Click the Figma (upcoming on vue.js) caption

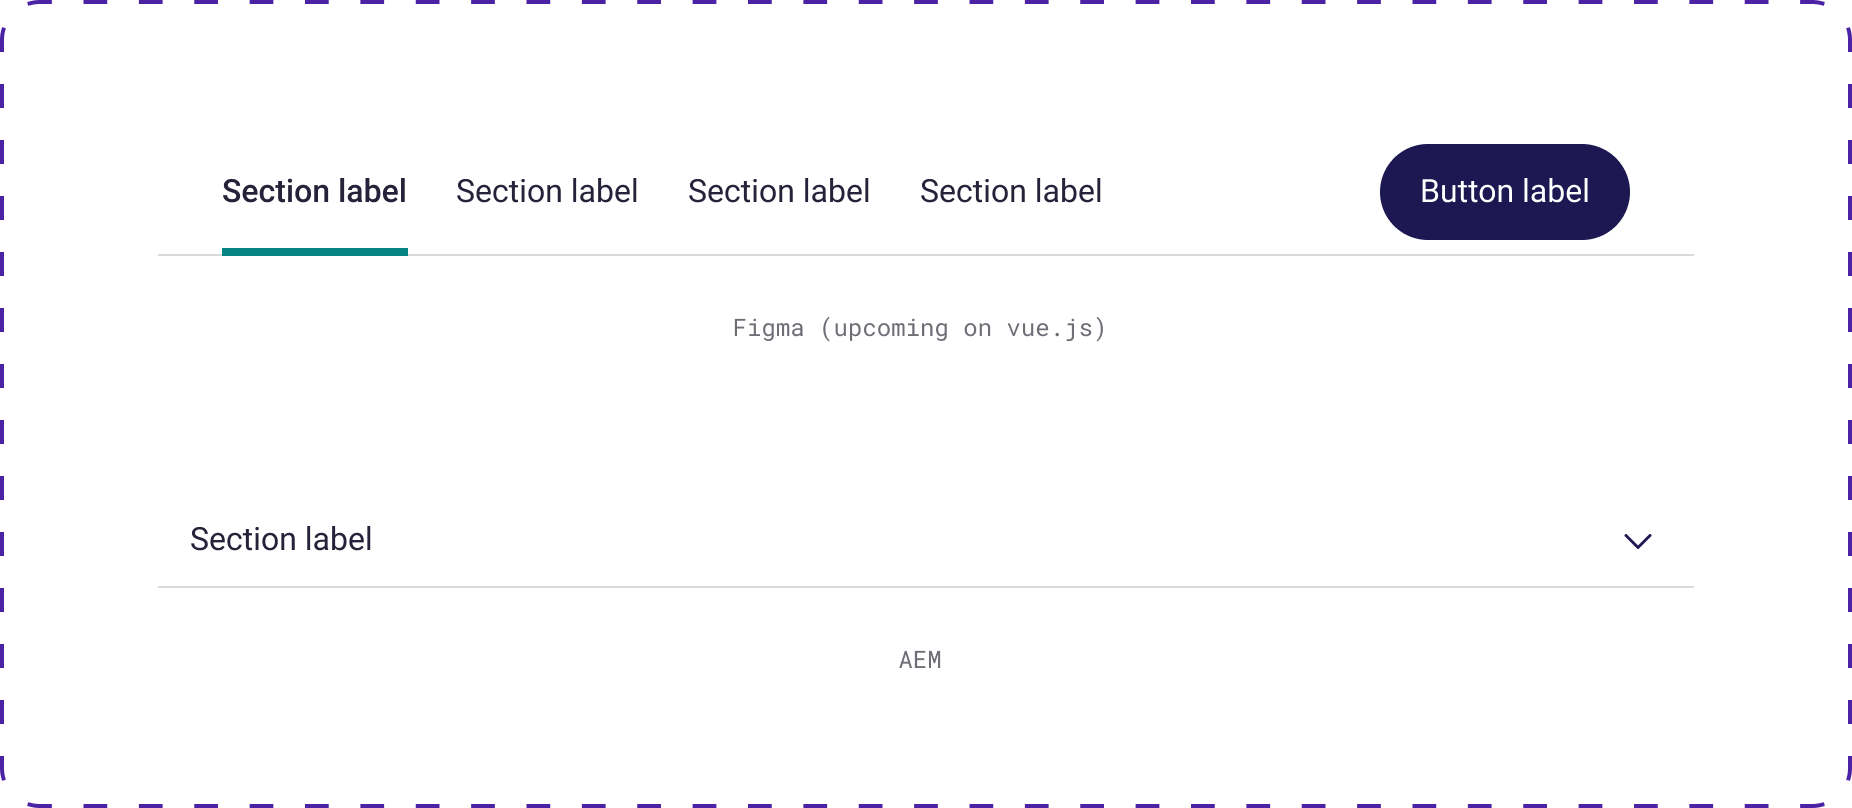919,328
